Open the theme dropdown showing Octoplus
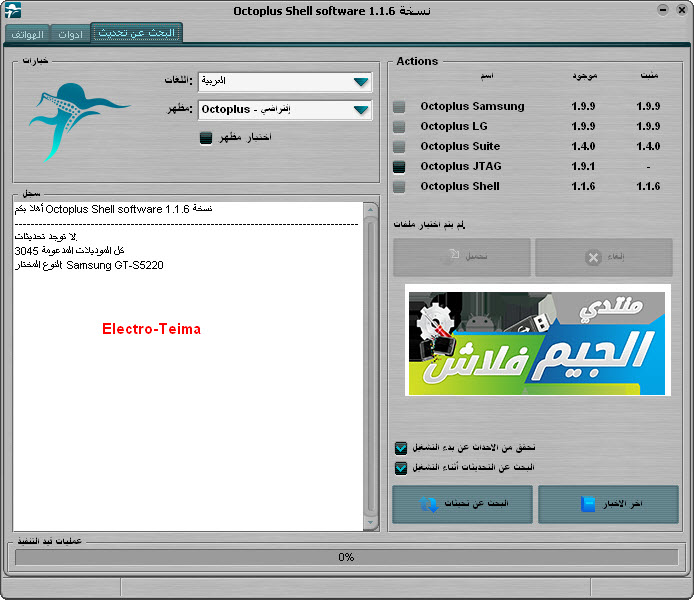694x600 pixels. point(285,110)
